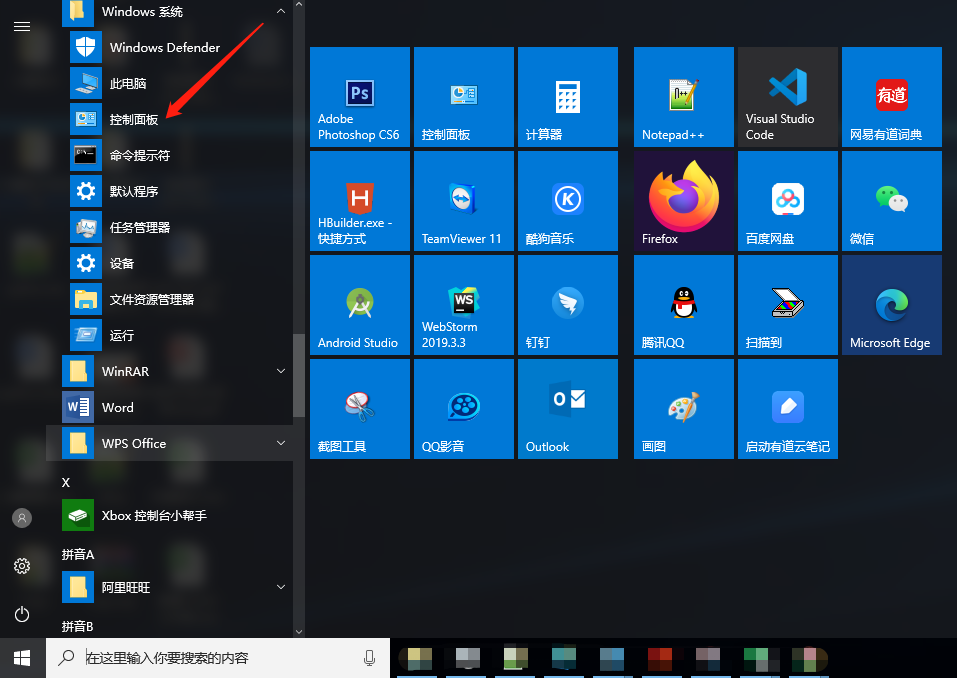957x678 pixels.
Task: Click the 拼音A group header
Action: [x=78, y=555]
